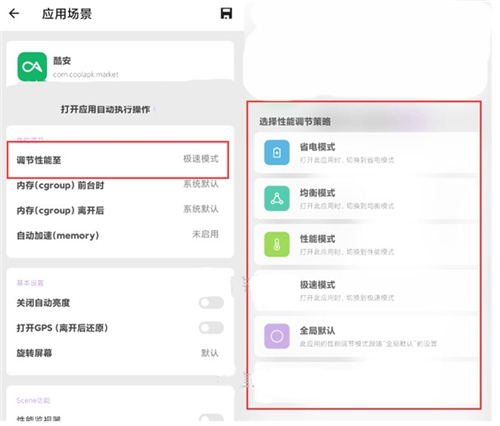Click the 打开此应用时，切换到省电模式 description
The width and height of the screenshot is (500, 426).
tap(347, 160)
